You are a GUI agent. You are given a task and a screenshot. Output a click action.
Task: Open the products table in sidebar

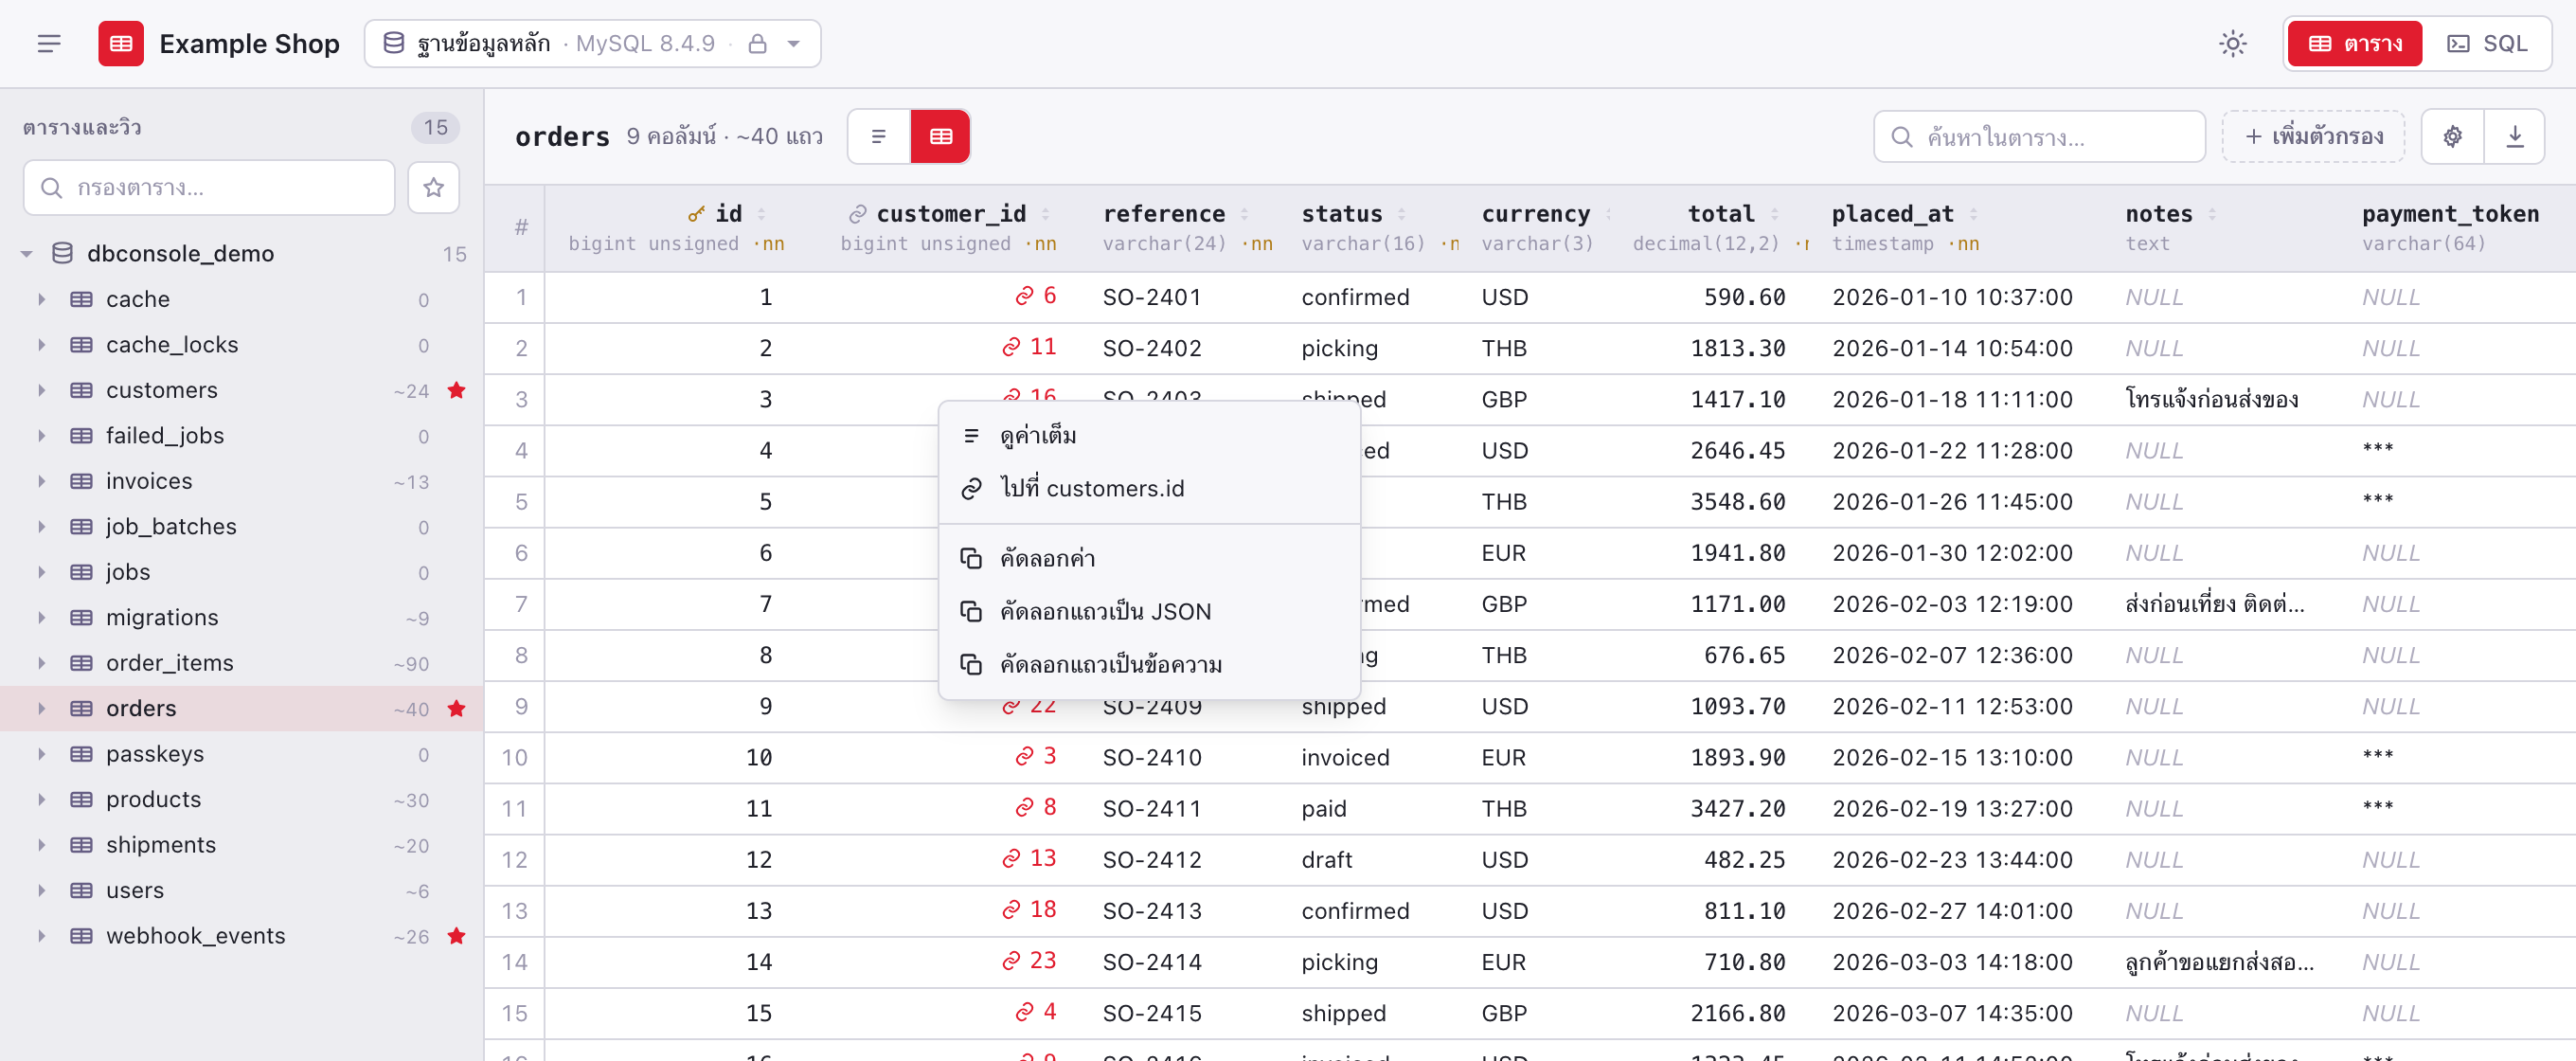[x=241, y=799]
